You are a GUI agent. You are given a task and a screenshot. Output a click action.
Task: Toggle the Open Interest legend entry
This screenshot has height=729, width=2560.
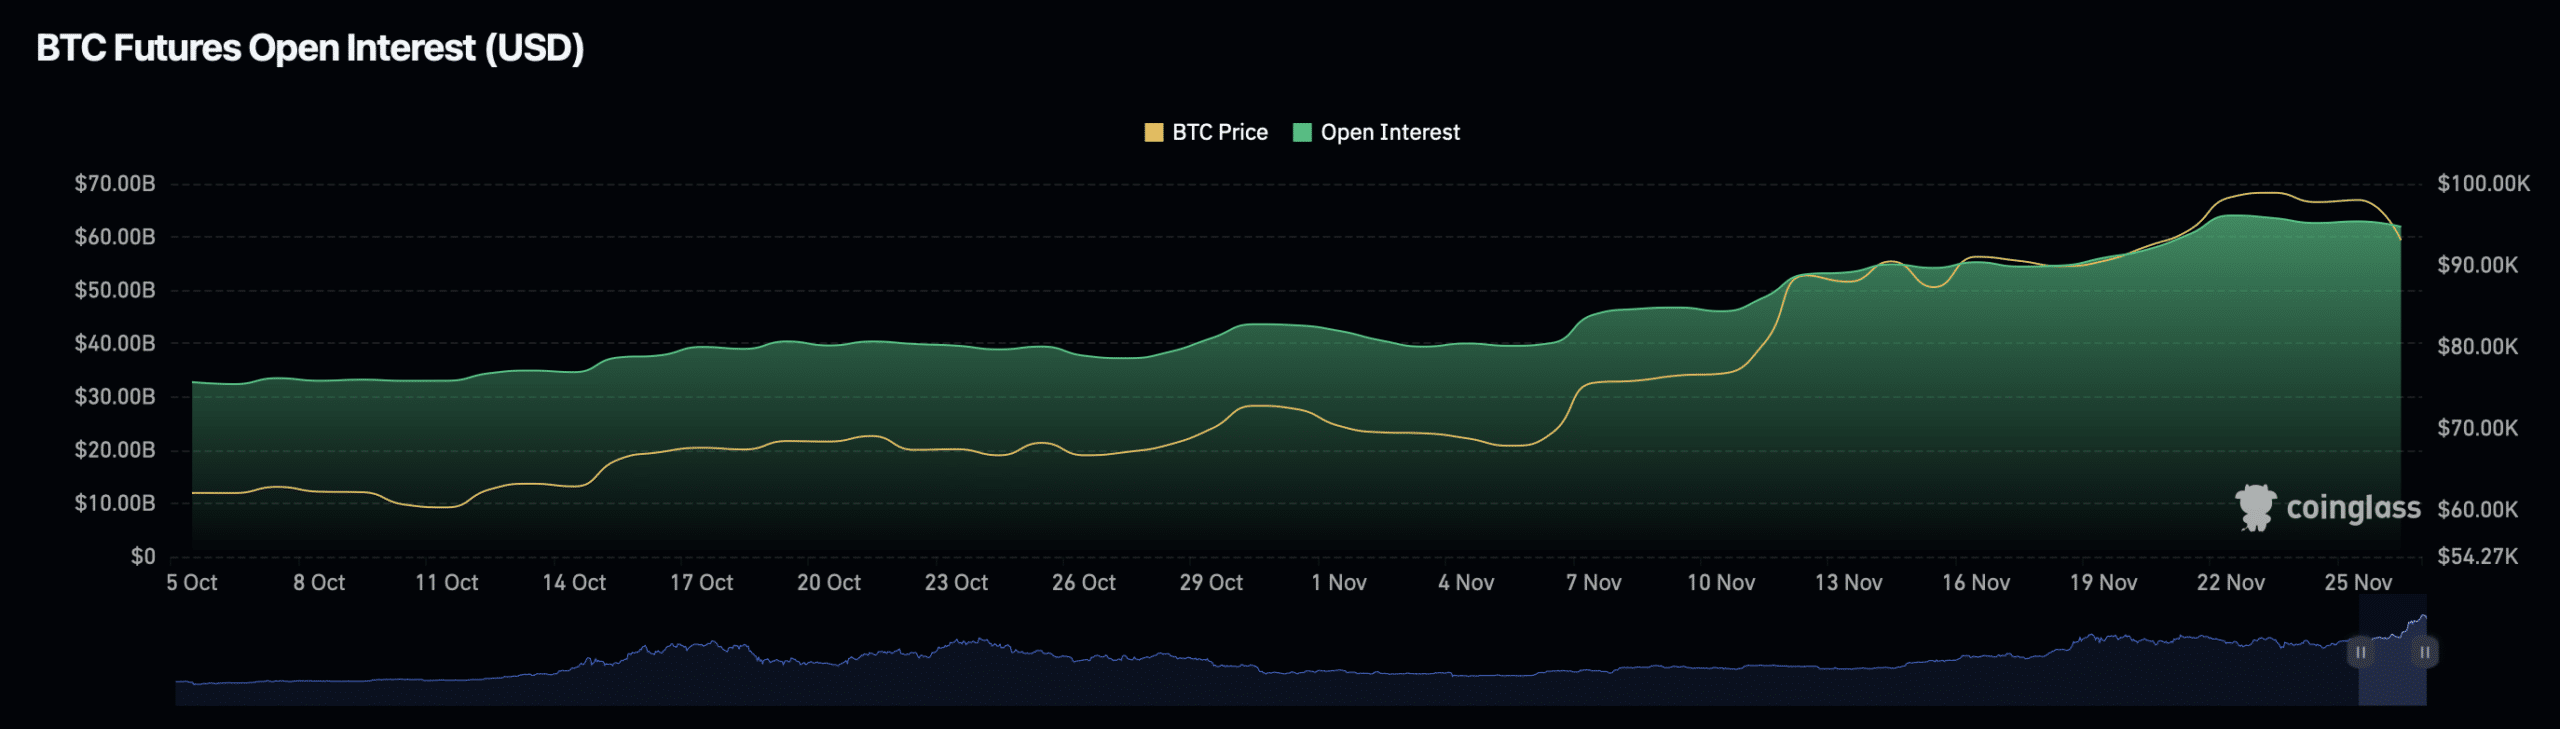click(x=1376, y=132)
